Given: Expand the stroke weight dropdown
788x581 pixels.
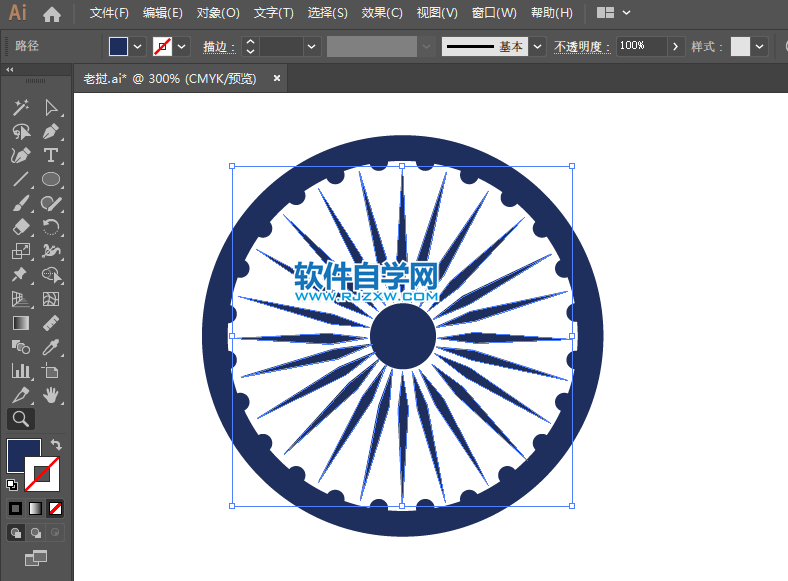Looking at the screenshot, I should click(312, 46).
